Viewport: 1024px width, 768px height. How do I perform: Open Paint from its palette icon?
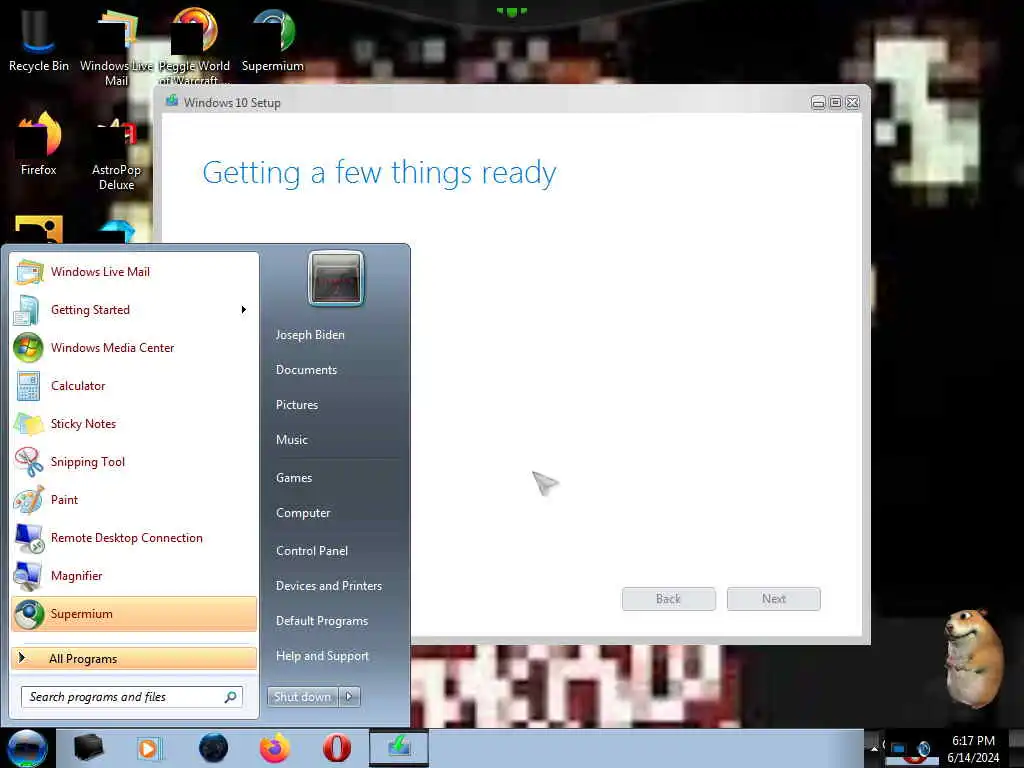28,500
